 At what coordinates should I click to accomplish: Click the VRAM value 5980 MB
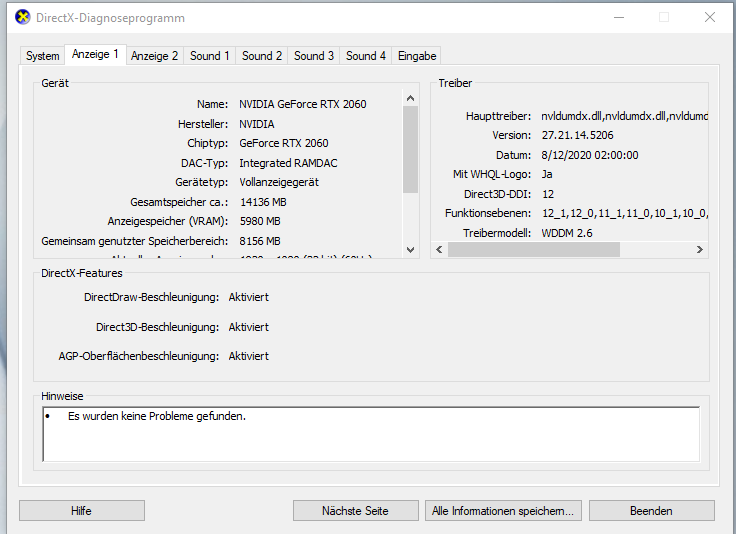coord(260,221)
